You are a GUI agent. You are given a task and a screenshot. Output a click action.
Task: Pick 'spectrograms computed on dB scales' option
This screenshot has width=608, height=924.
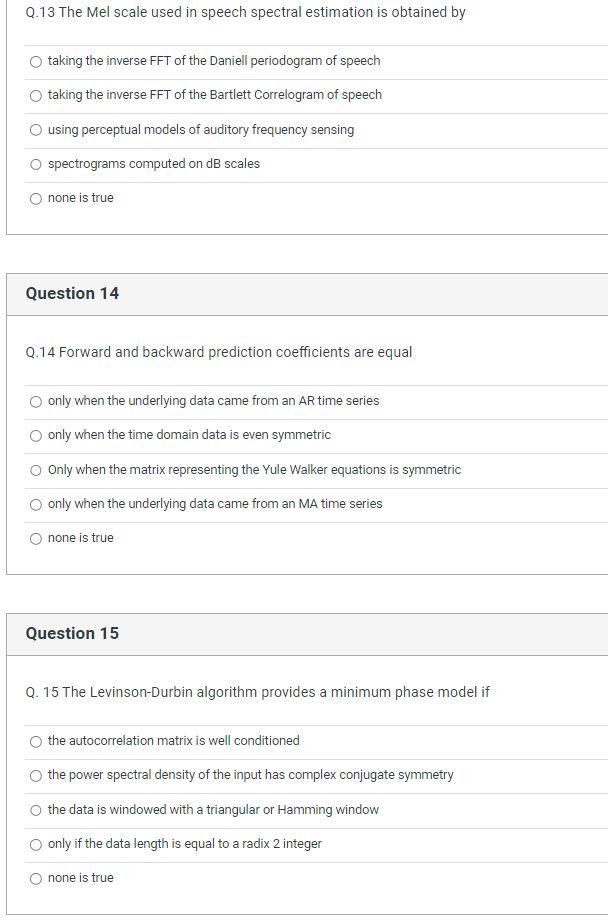click(x=37, y=163)
